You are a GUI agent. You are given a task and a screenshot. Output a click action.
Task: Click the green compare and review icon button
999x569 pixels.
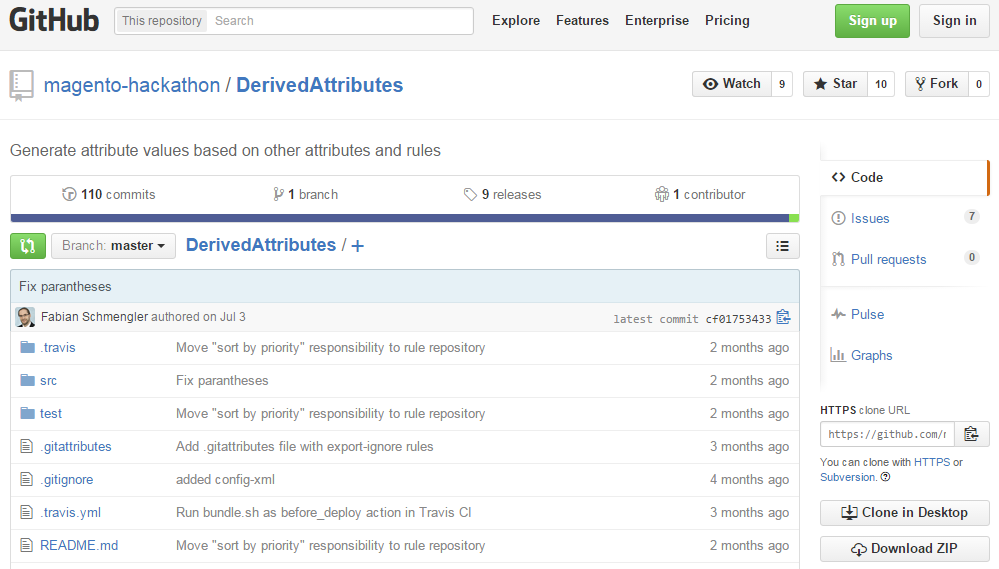tap(28, 246)
